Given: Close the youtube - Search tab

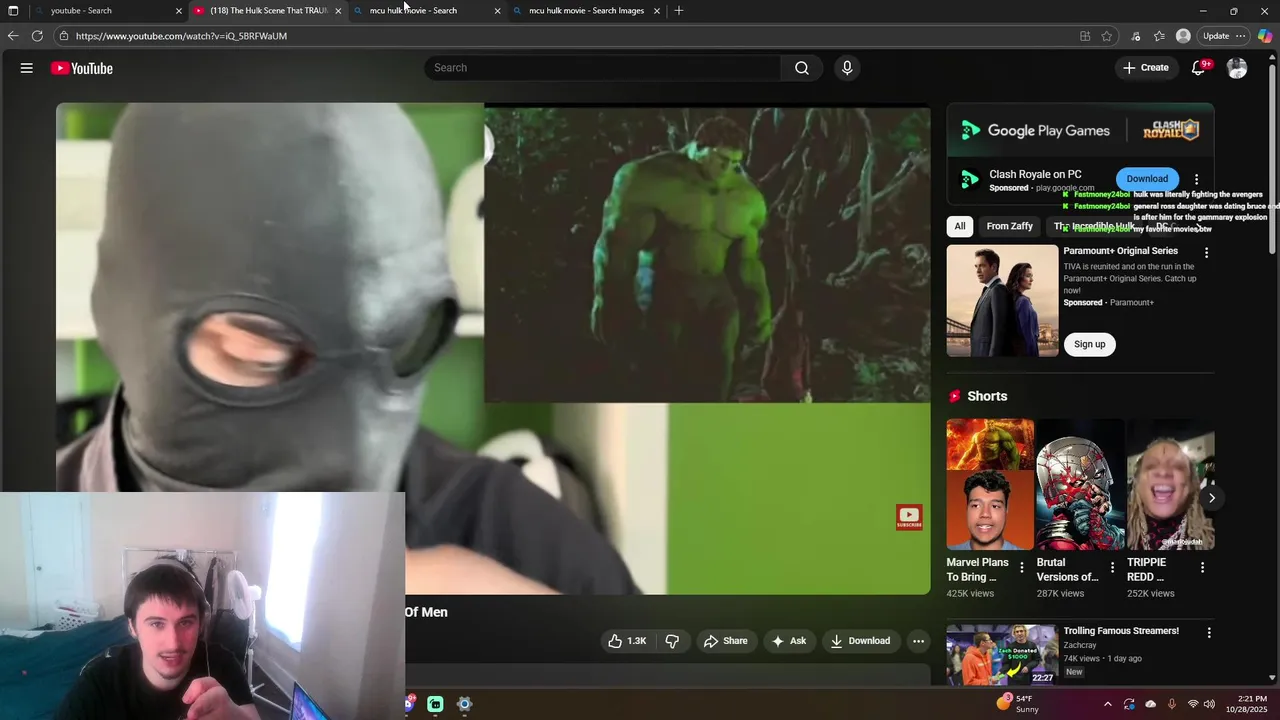Looking at the screenshot, I should (179, 11).
